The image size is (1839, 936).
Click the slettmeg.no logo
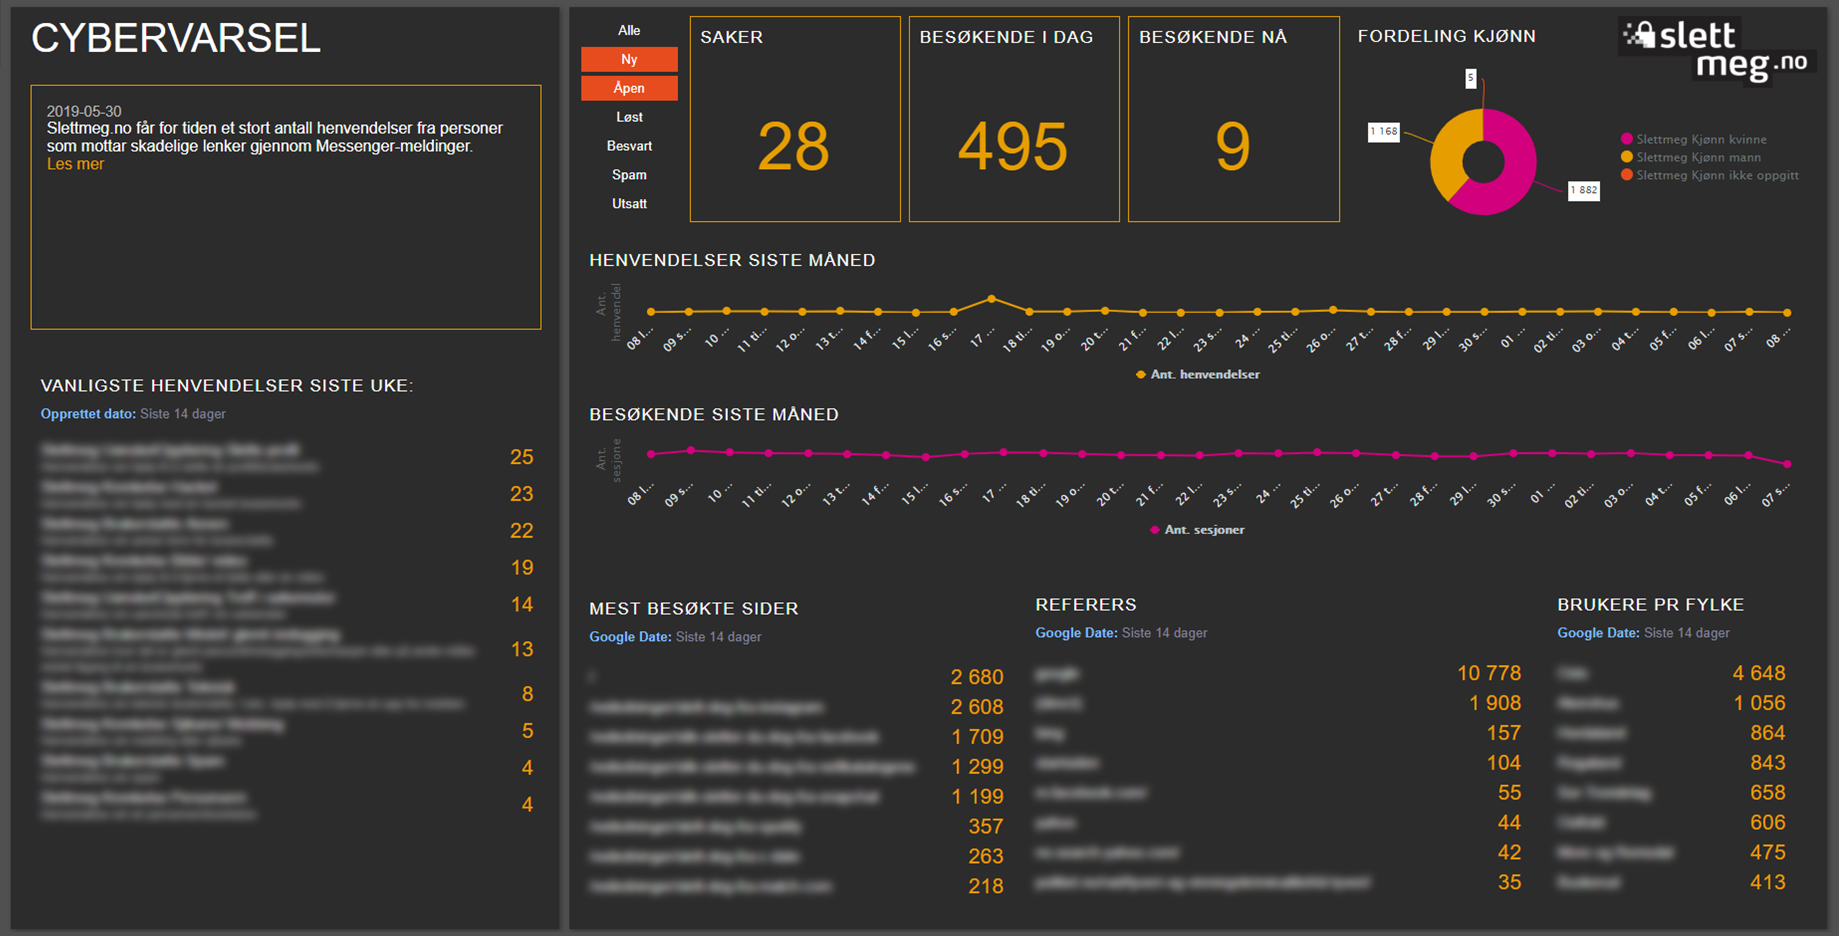(x=1718, y=50)
